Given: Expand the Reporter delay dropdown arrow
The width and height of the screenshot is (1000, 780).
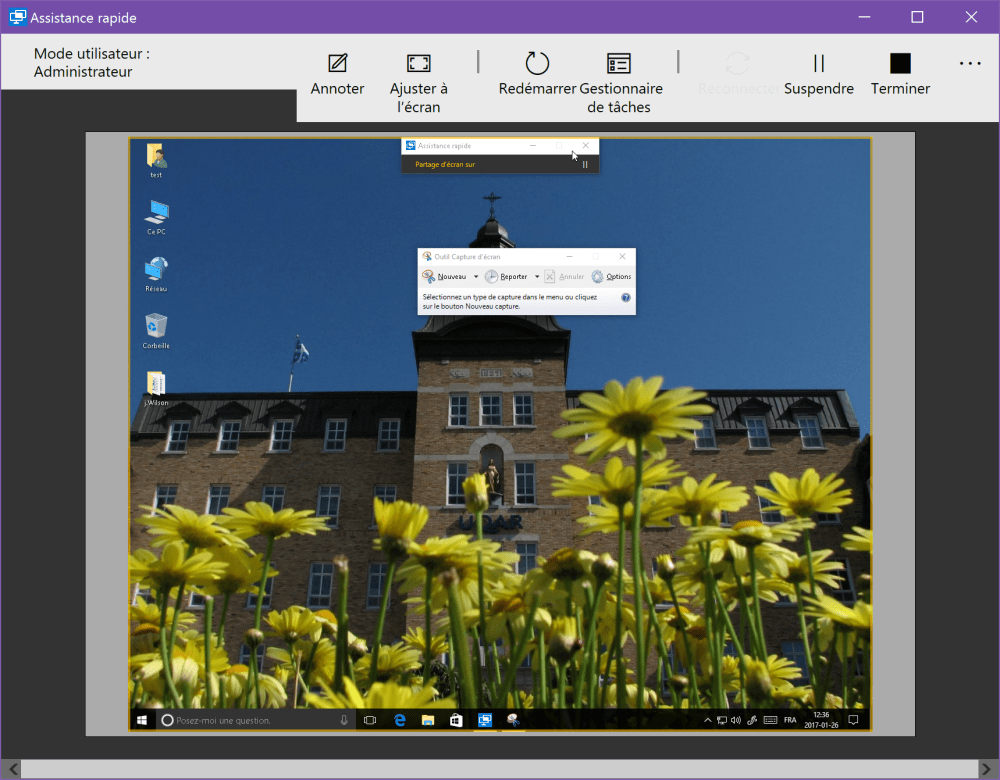Looking at the screenshot, I should pyautogui.click(x=537, y=277).
